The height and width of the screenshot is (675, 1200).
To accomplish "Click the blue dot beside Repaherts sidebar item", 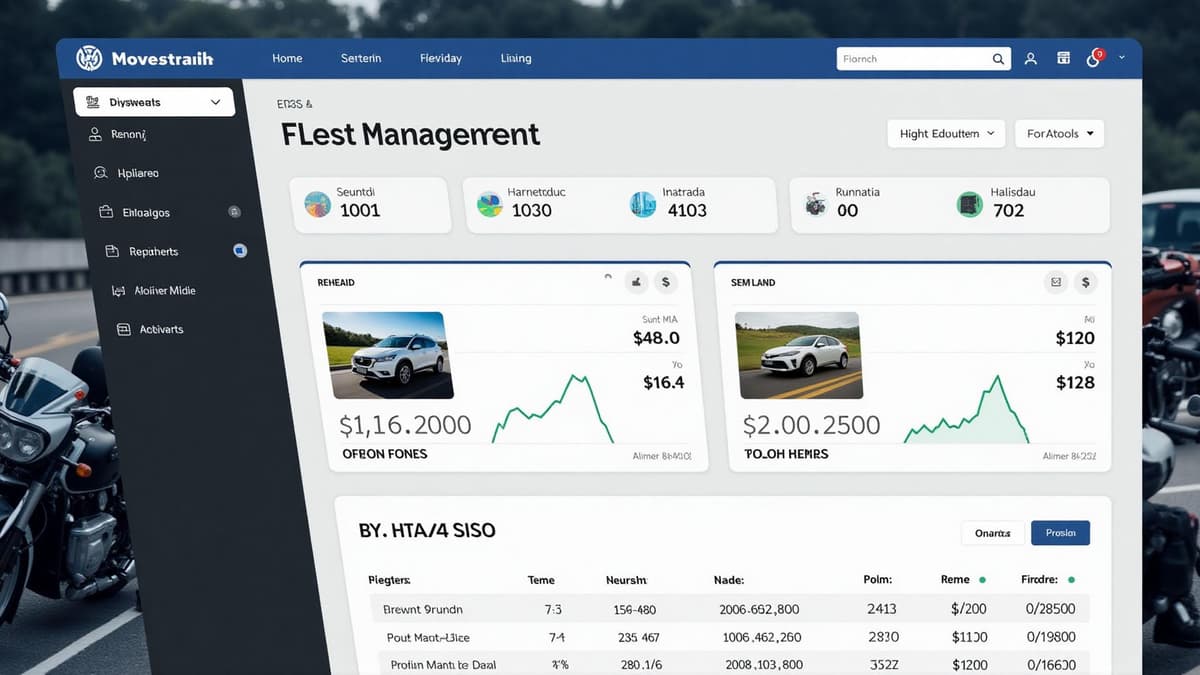I will tap(239, 251).
